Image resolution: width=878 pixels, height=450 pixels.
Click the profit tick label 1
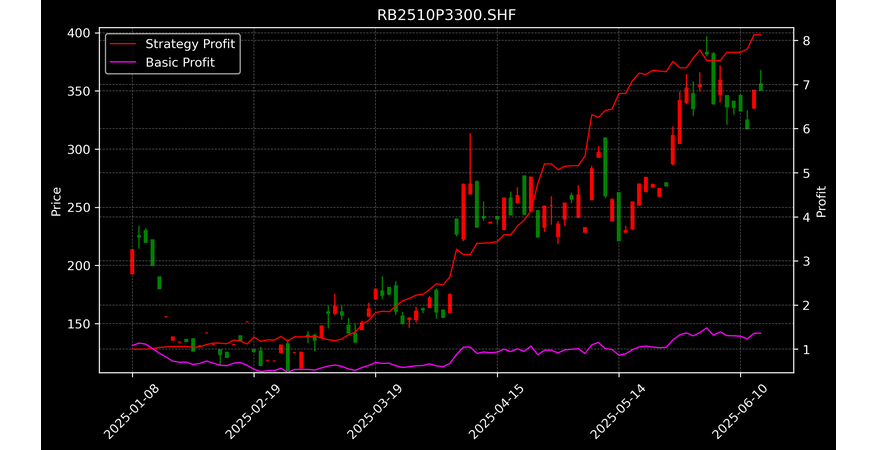point(807,350)
